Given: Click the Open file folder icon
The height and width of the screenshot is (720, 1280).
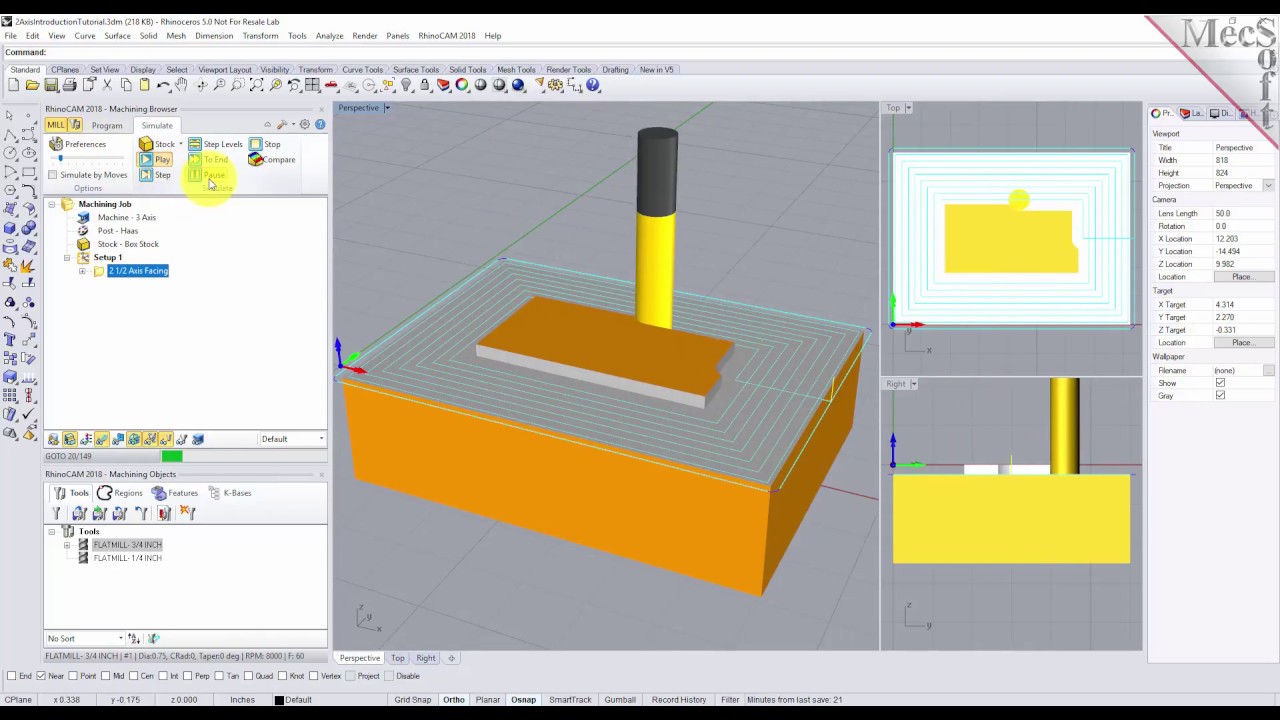Looking at the screenshot, I should (x=32, y=86).
